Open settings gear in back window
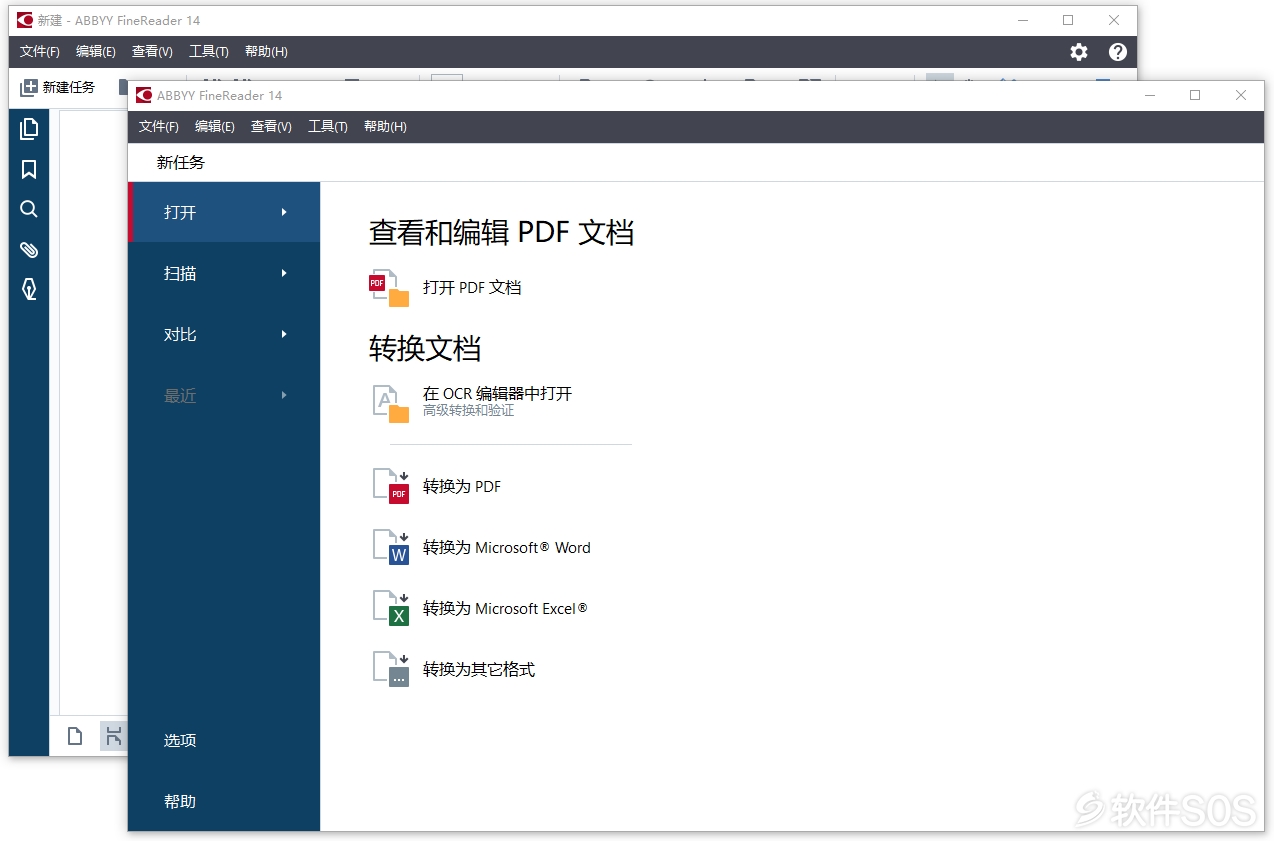 pos(1079,52)
